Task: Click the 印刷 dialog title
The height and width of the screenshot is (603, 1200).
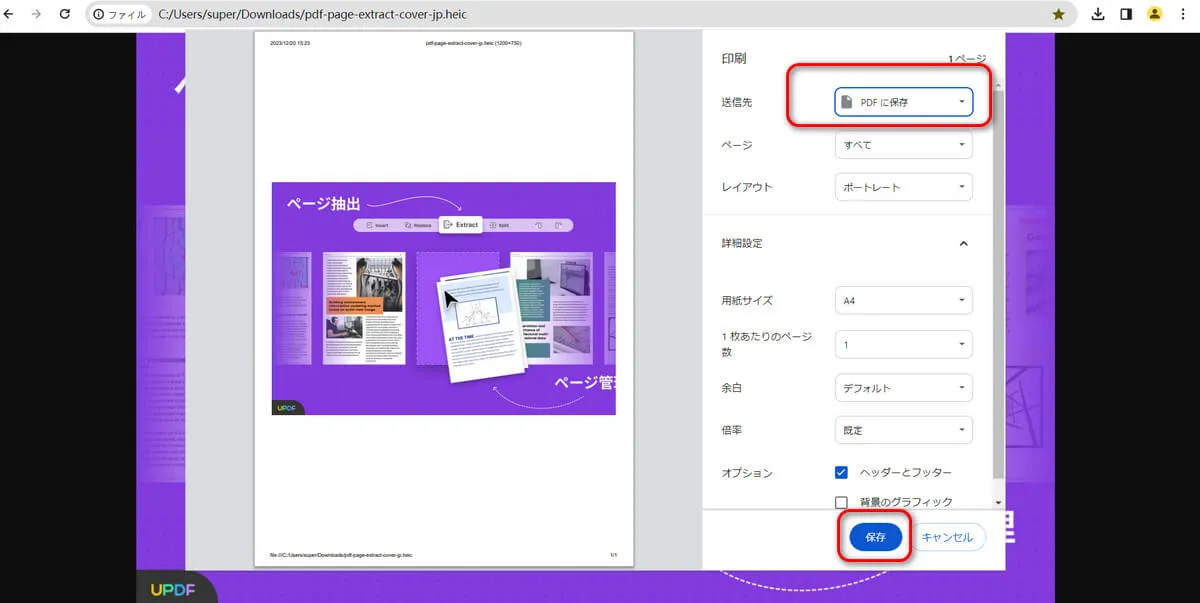Action: [x=734, y=58]
